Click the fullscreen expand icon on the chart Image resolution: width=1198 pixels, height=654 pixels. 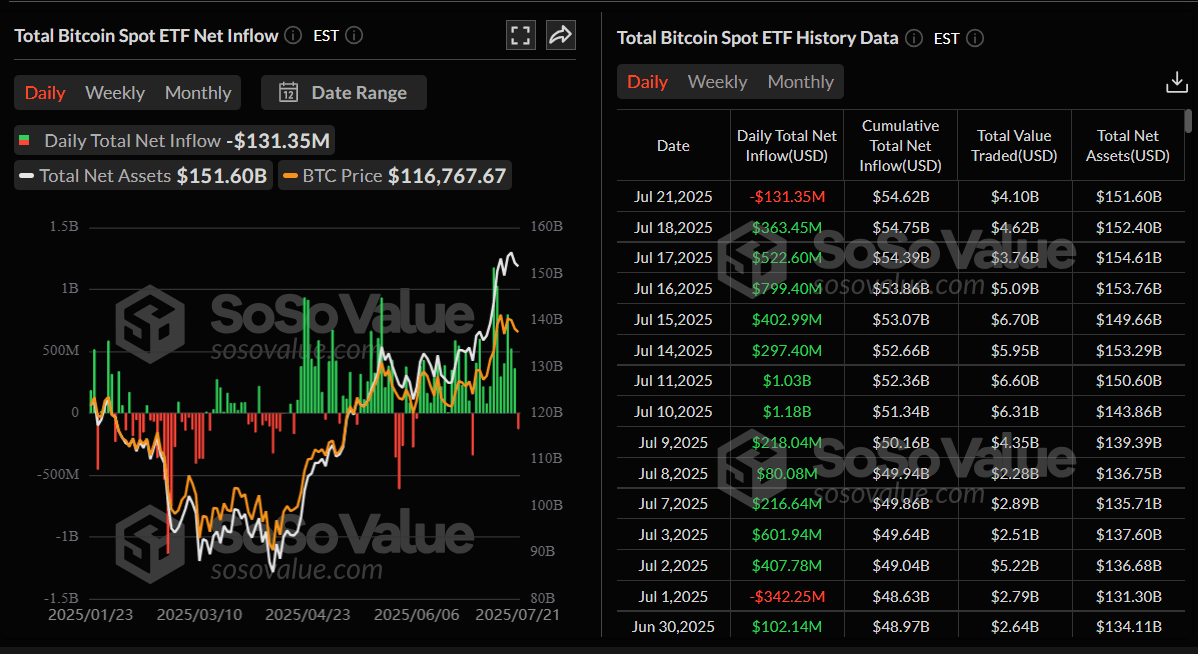coord(520,34)
